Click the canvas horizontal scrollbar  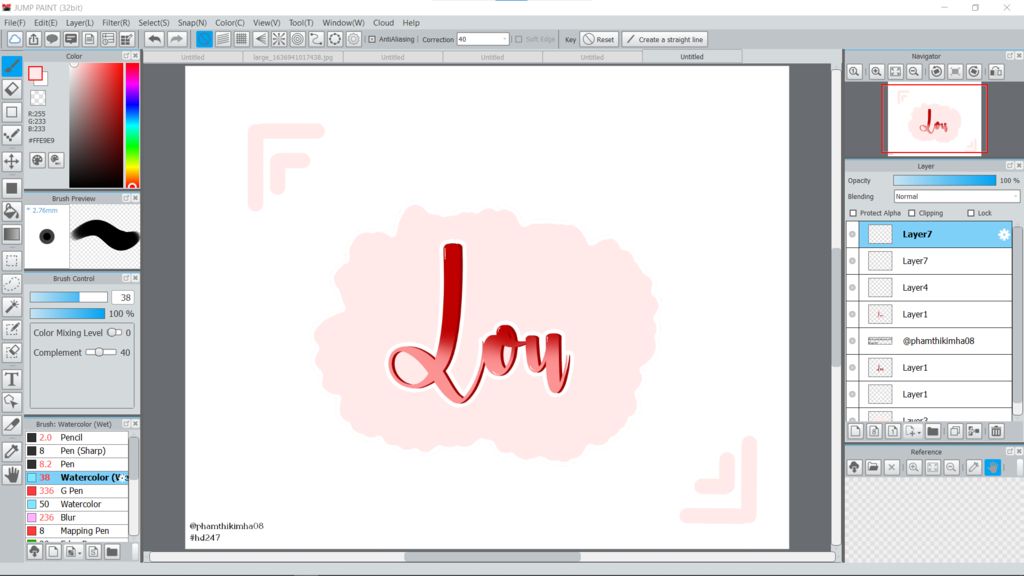[492, 557]
